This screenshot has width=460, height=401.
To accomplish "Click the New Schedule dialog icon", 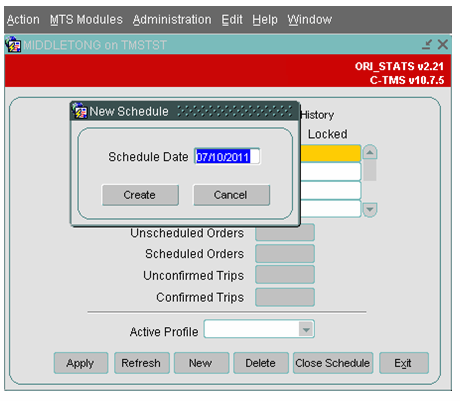I will [x=80, y=111].
